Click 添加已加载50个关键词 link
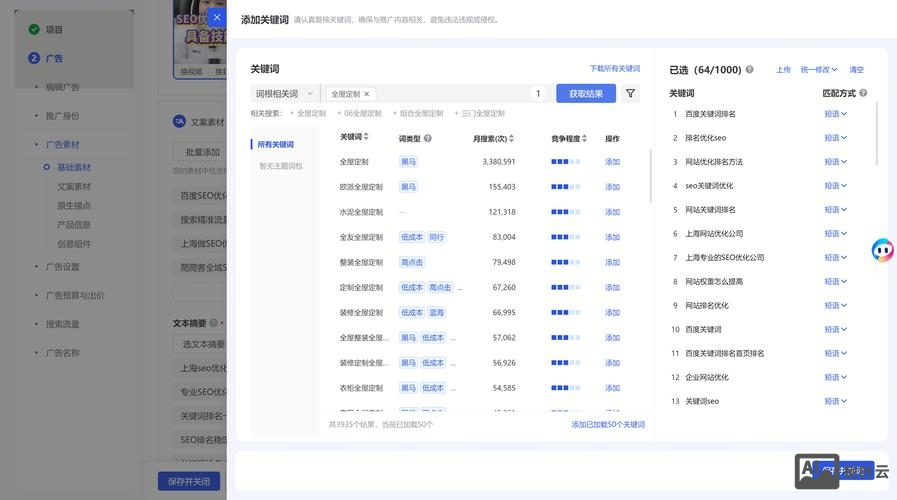 click(608, 424)
